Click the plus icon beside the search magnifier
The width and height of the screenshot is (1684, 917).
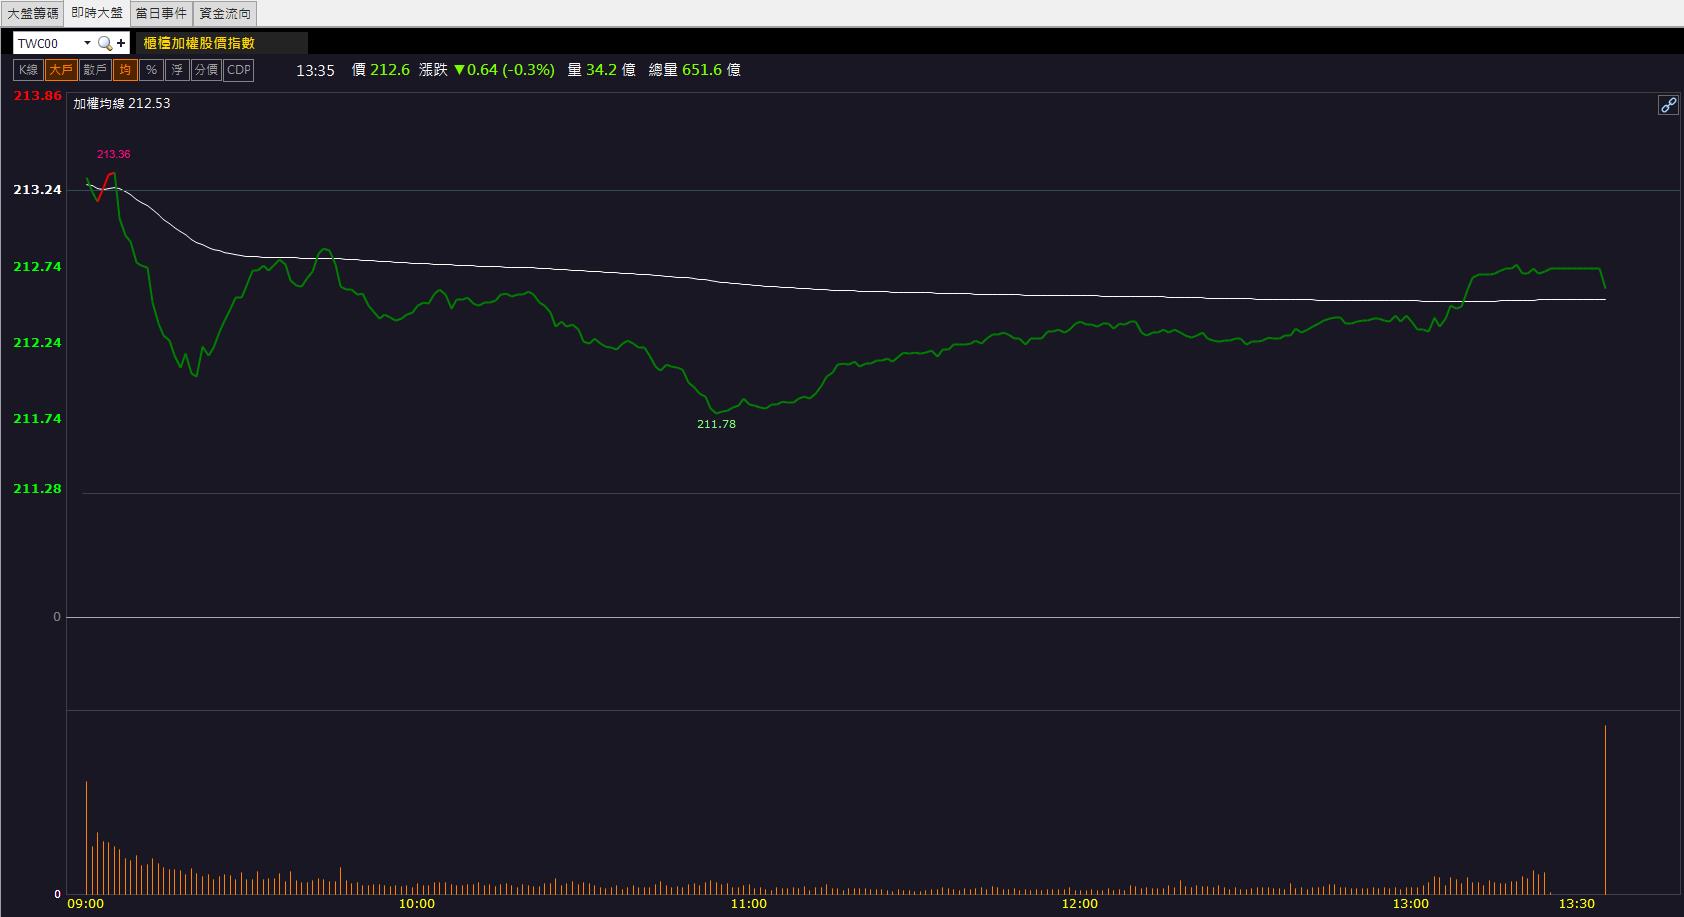[x=121, y=43]
